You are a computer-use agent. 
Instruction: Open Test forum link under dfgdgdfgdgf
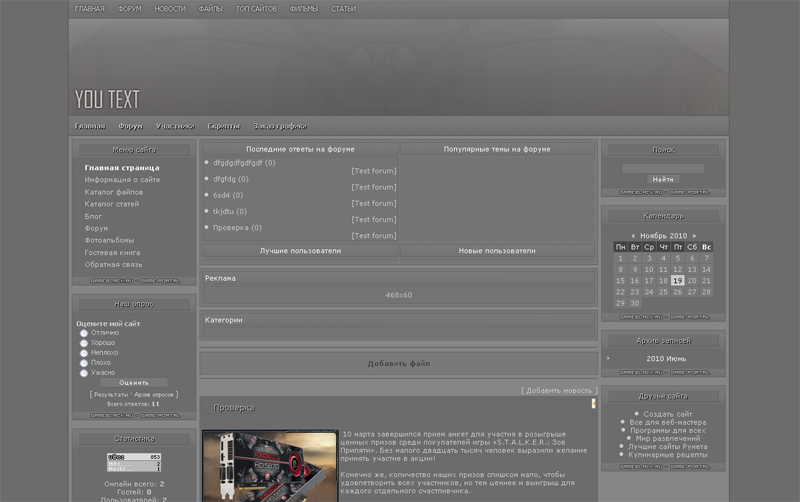point(374,171)
